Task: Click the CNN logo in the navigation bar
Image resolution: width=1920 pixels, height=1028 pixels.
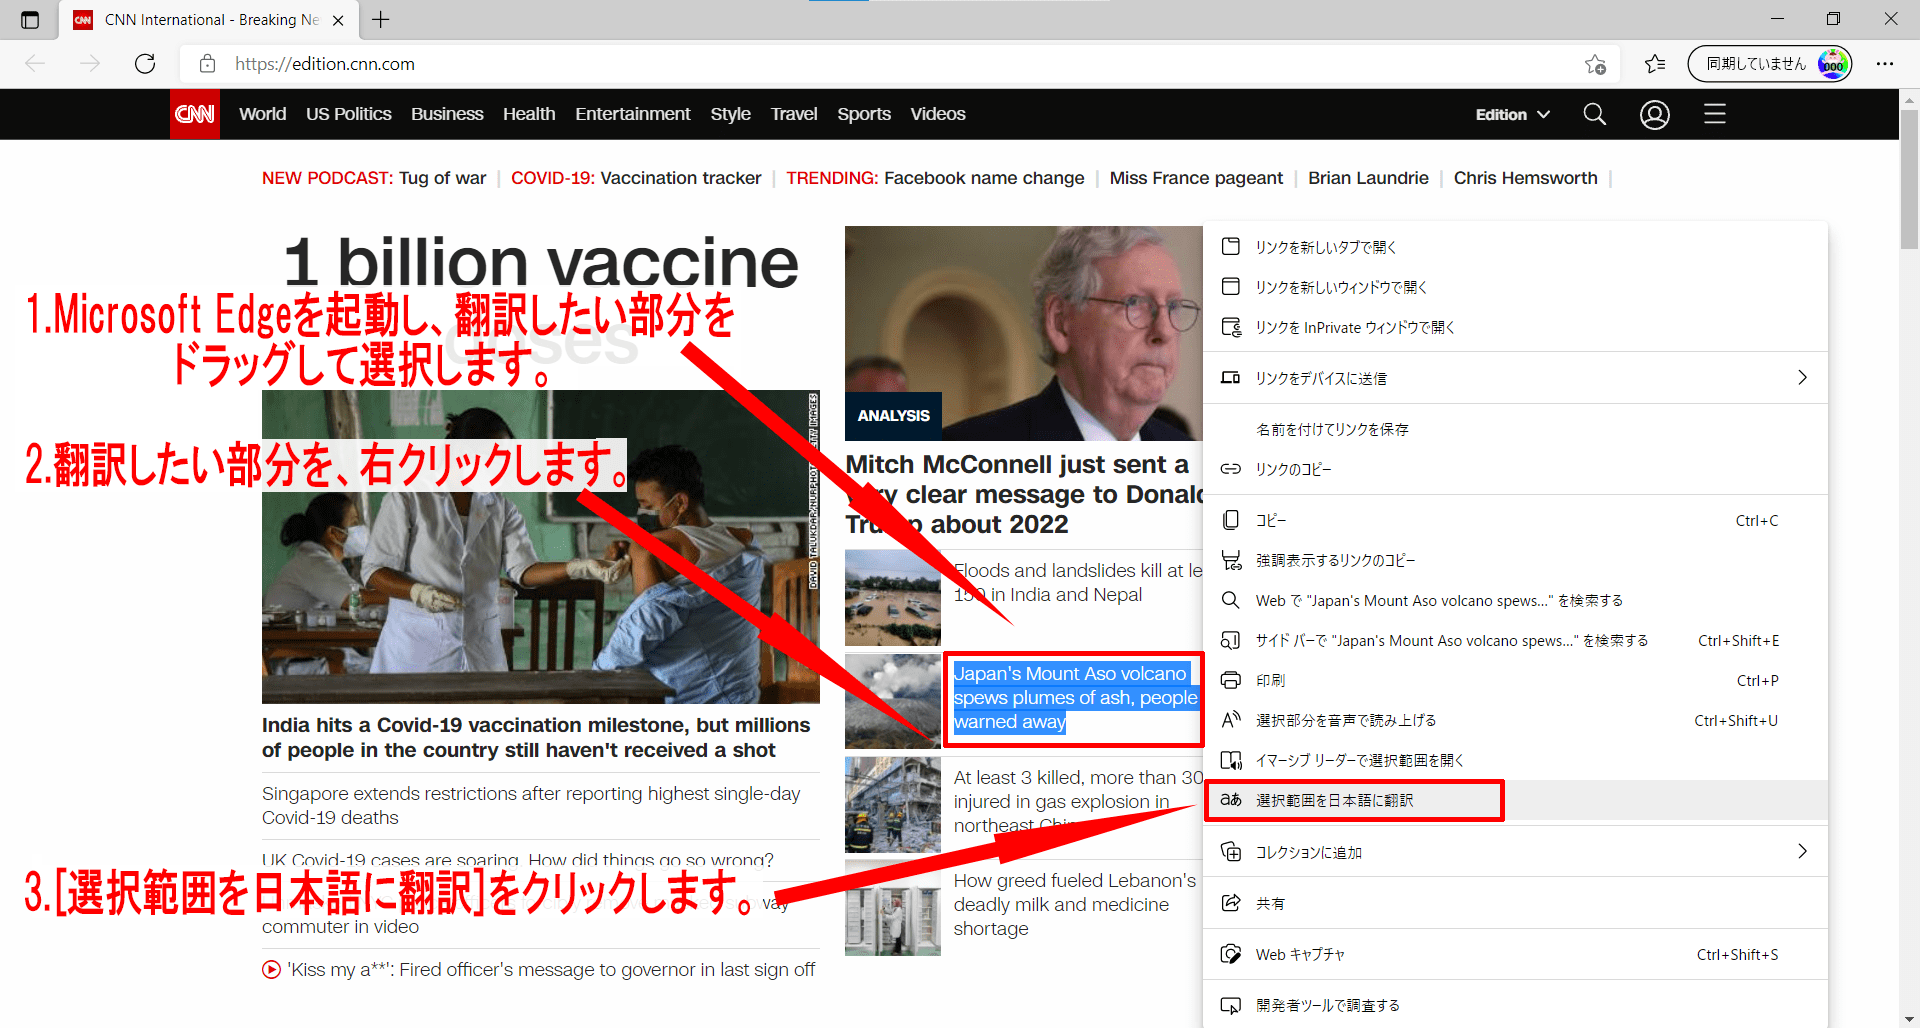Action: pos(195,114)
